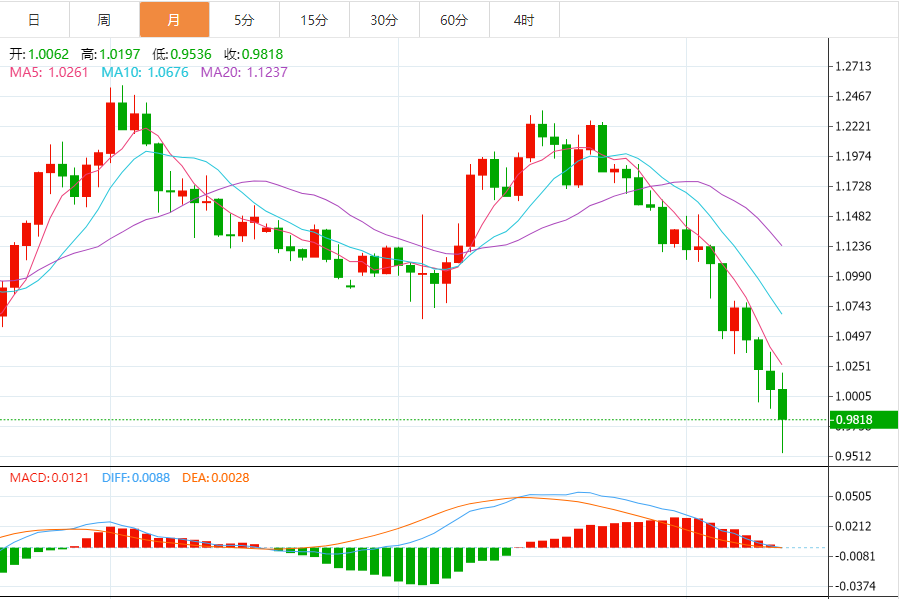Open the 5分 timeframe tab
This screenshot has width=900, height=599.
coord(245,20)
